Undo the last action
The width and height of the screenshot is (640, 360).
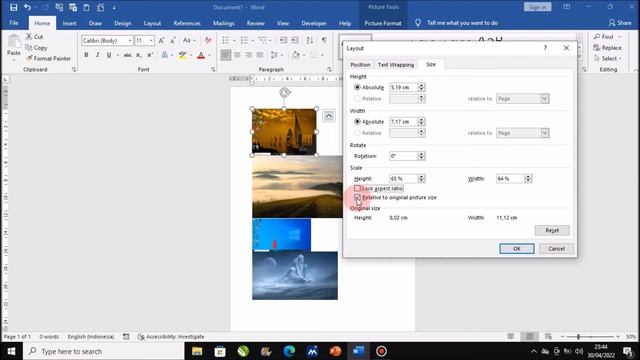click(27, 7)
